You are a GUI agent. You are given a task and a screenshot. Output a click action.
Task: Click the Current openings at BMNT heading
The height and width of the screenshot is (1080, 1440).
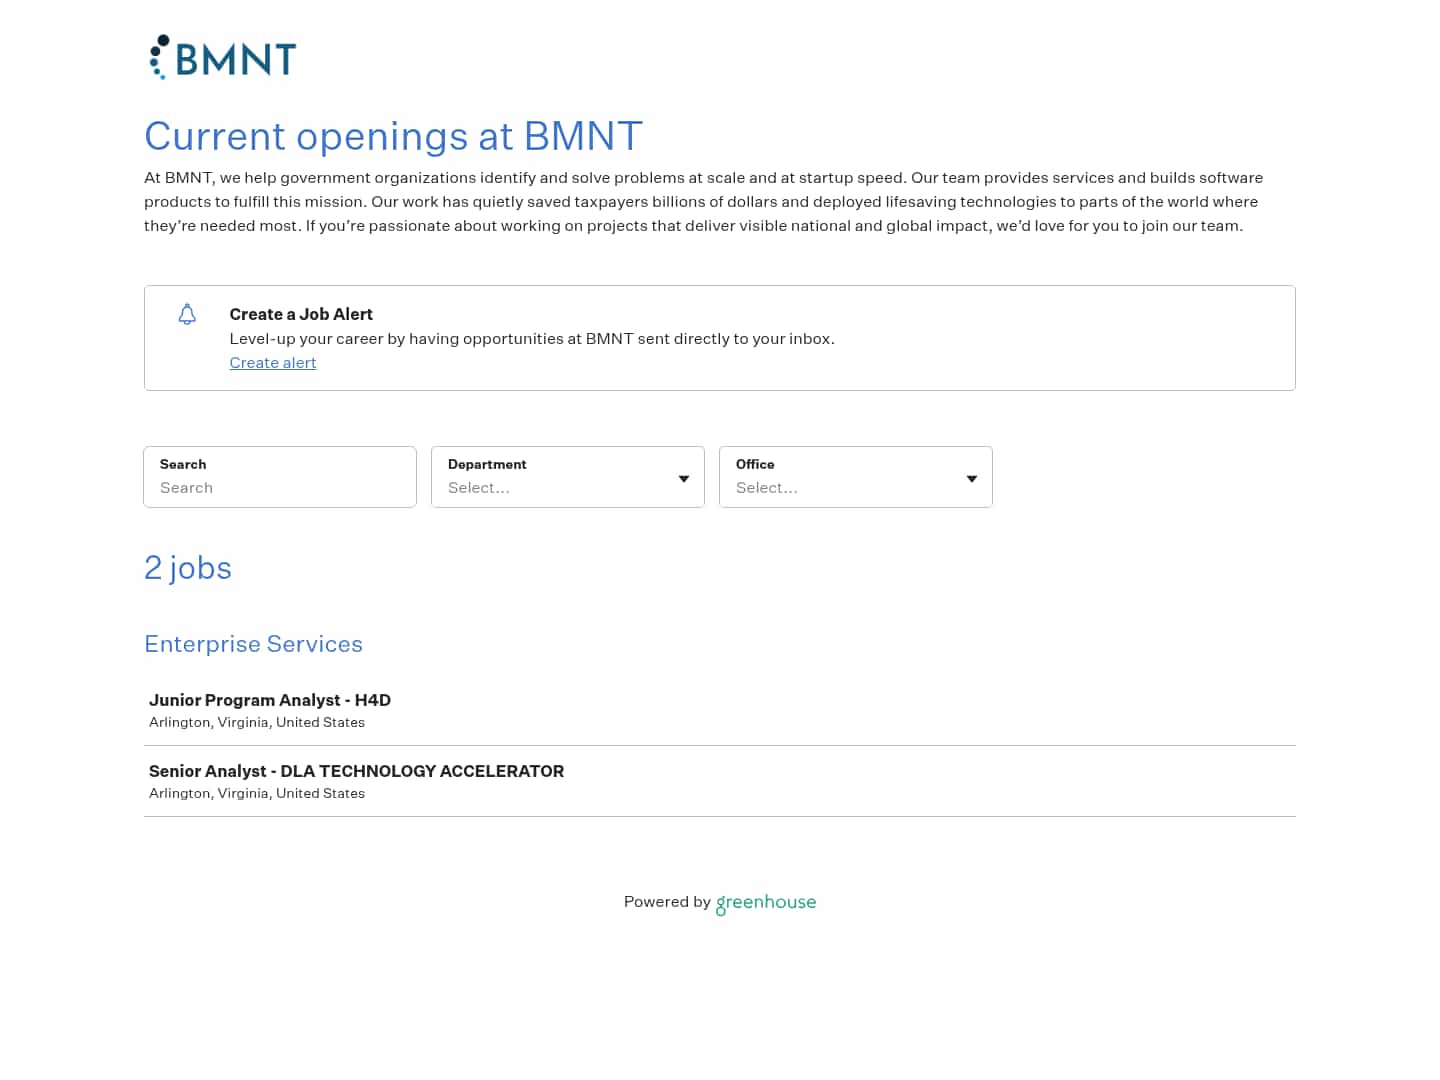pyautogui.click(x=394, y=136)
